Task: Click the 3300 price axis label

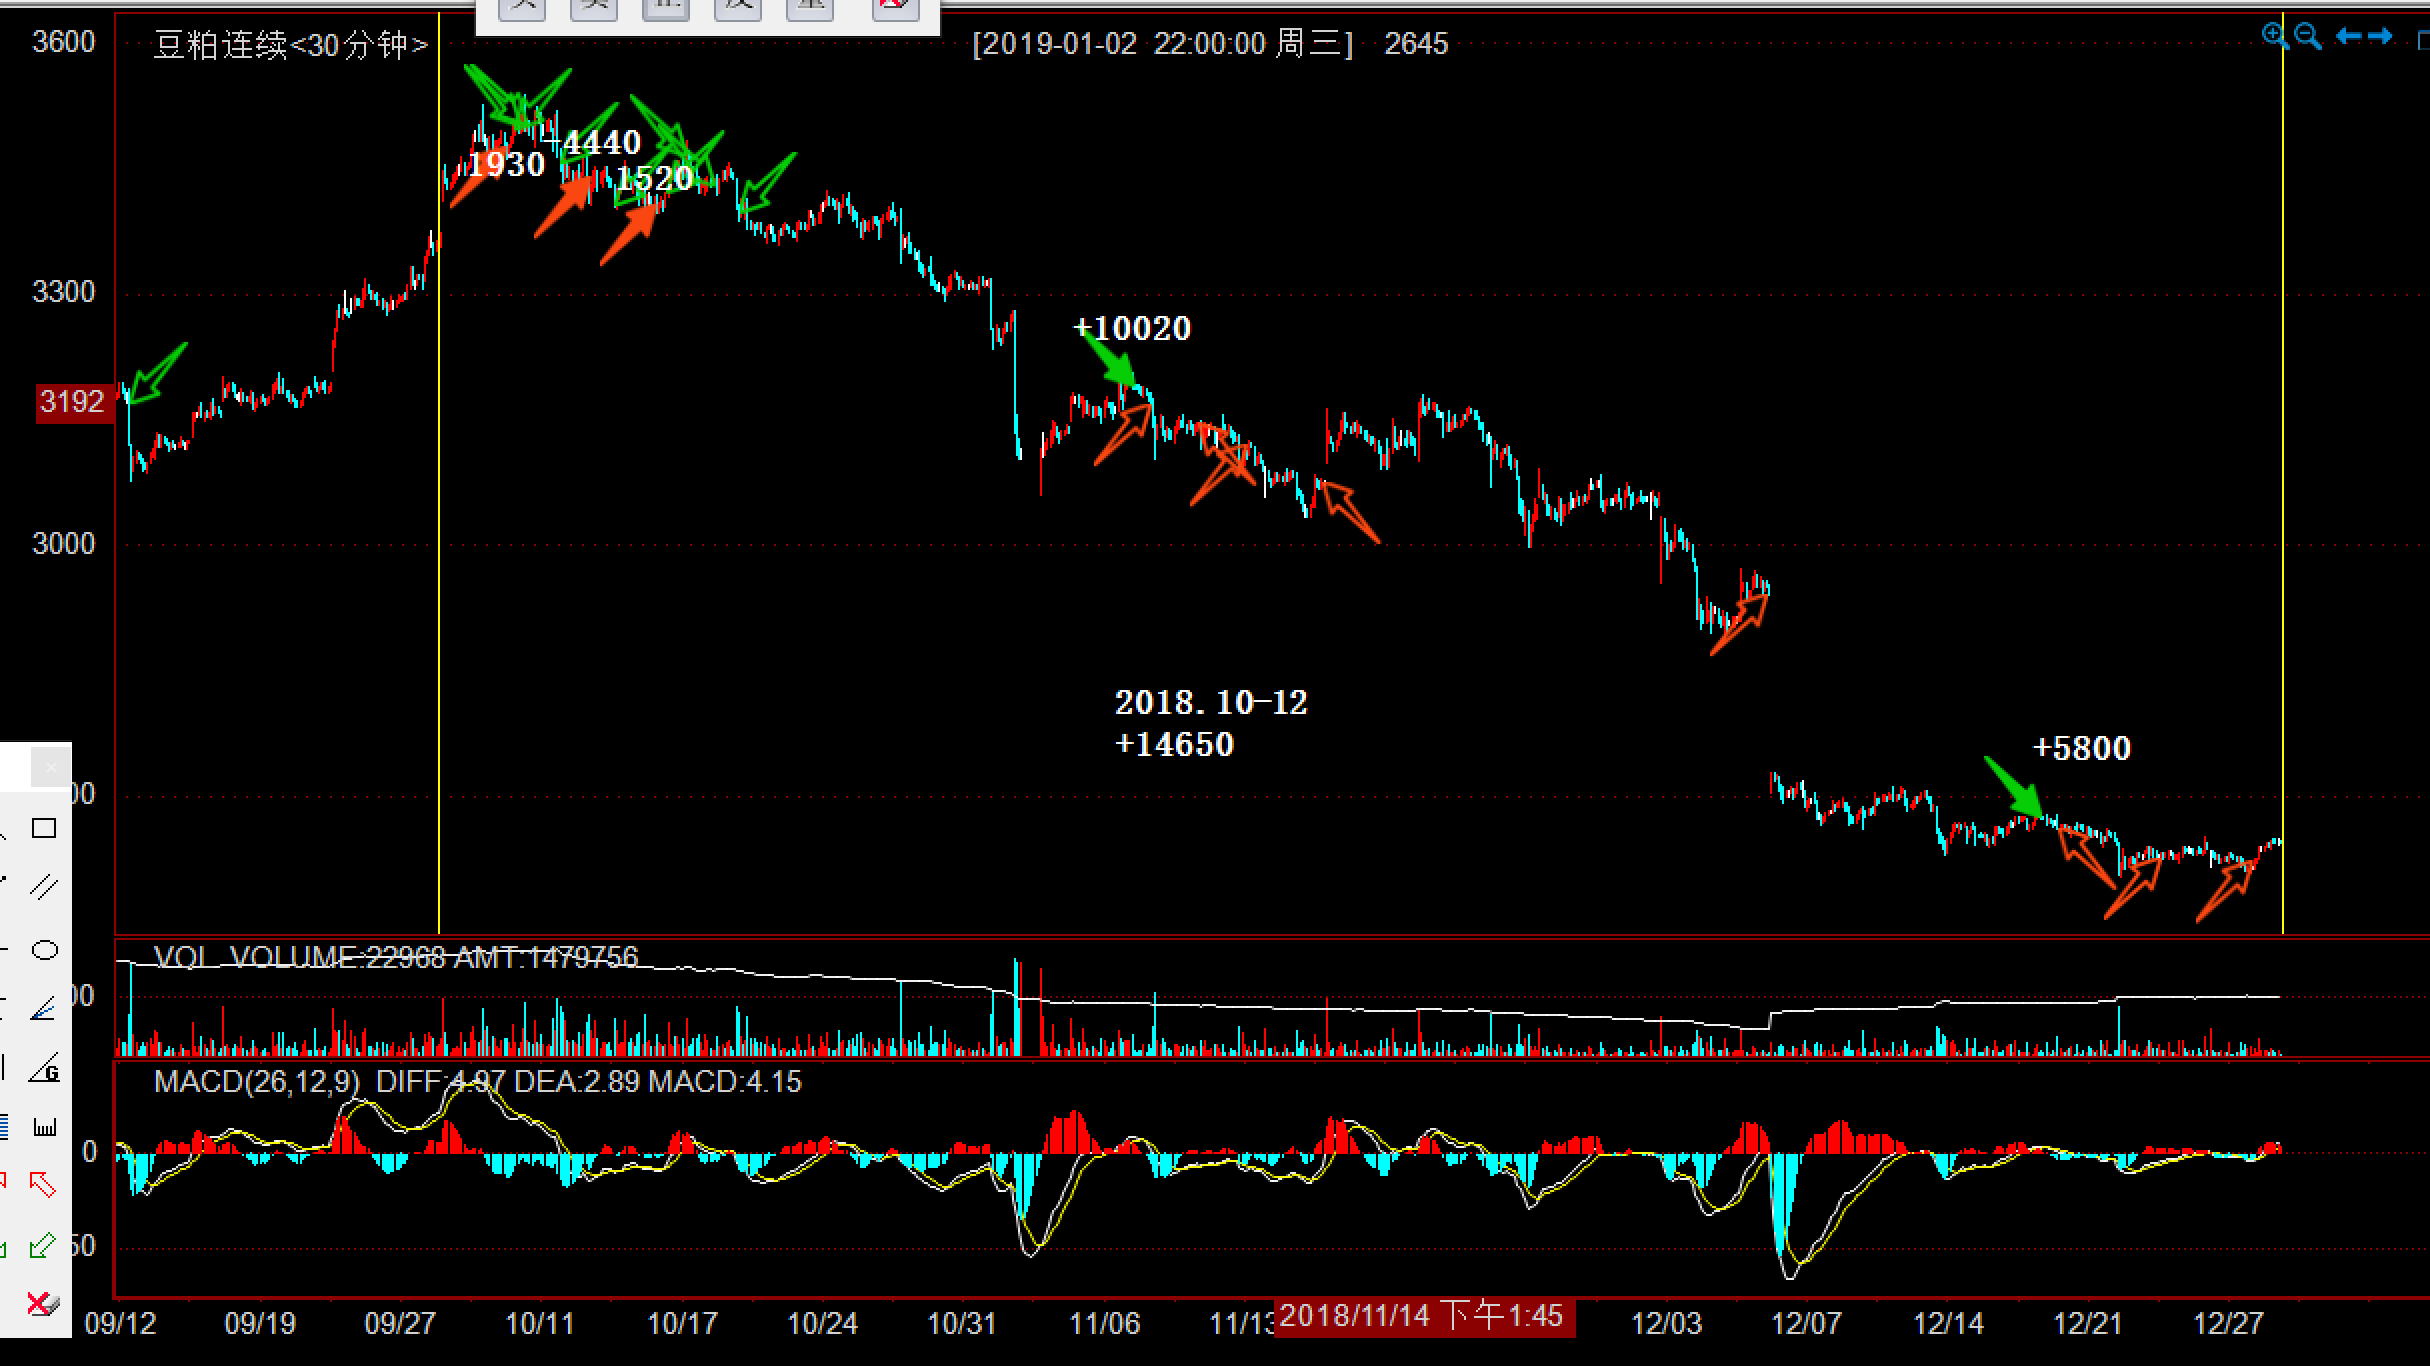Action: click(64, 292)
